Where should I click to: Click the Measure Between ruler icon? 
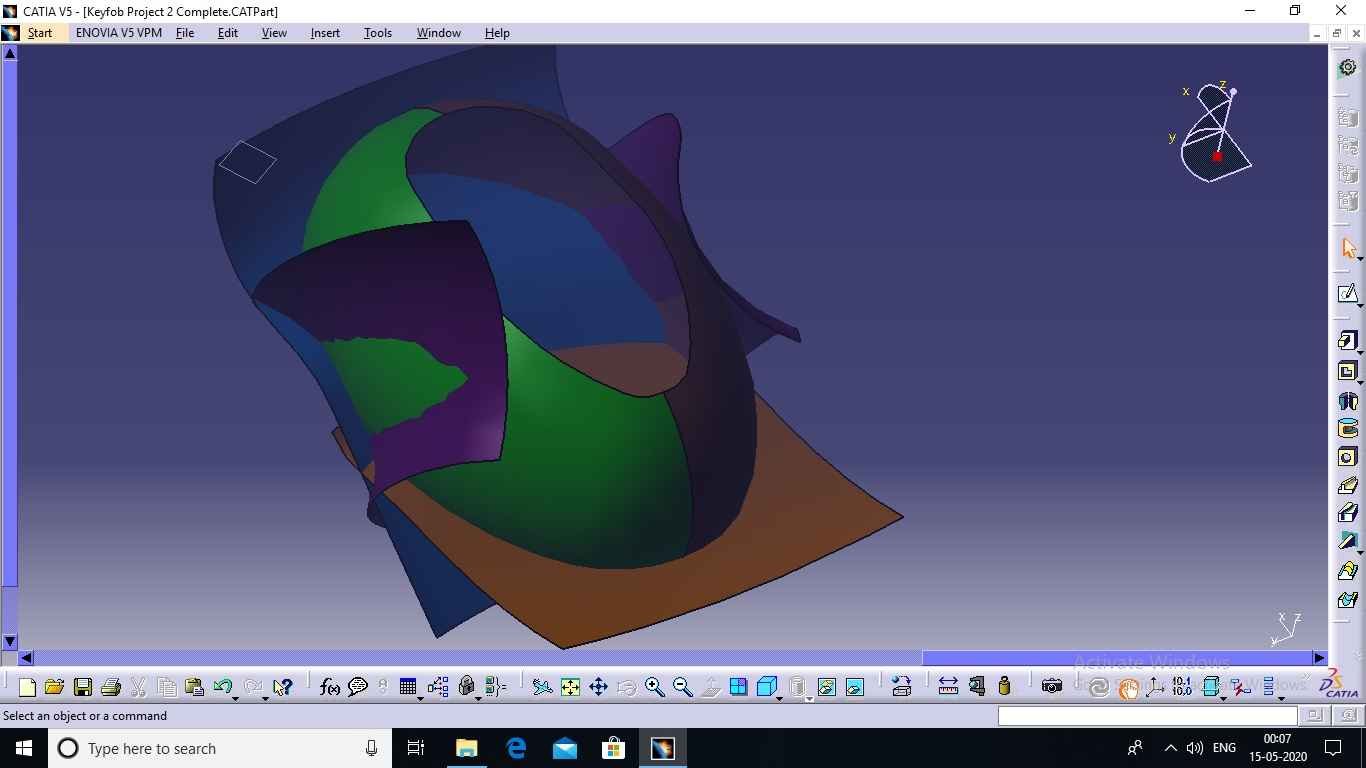click(948, 687)
